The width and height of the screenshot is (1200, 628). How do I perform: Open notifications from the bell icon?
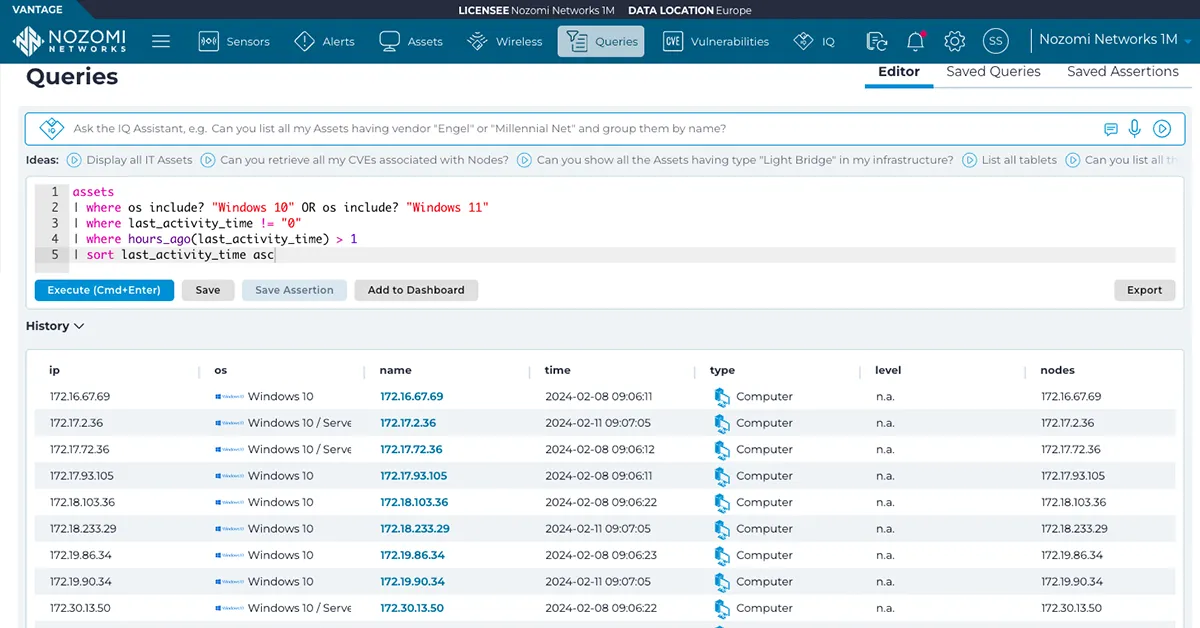[x=915, y=41]
